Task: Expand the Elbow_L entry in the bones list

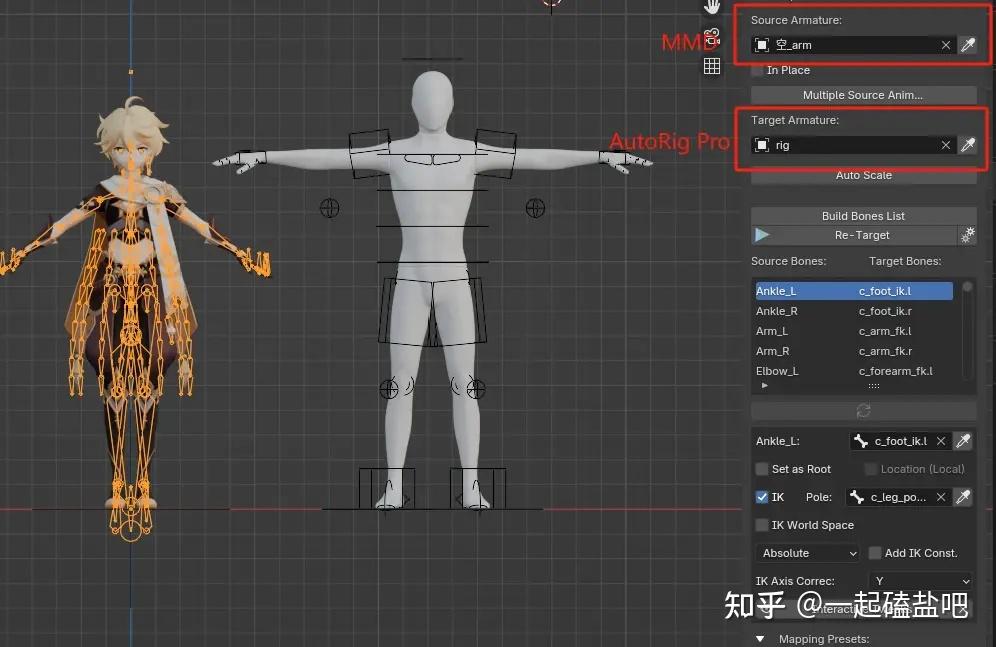Action: click(763, 384)
